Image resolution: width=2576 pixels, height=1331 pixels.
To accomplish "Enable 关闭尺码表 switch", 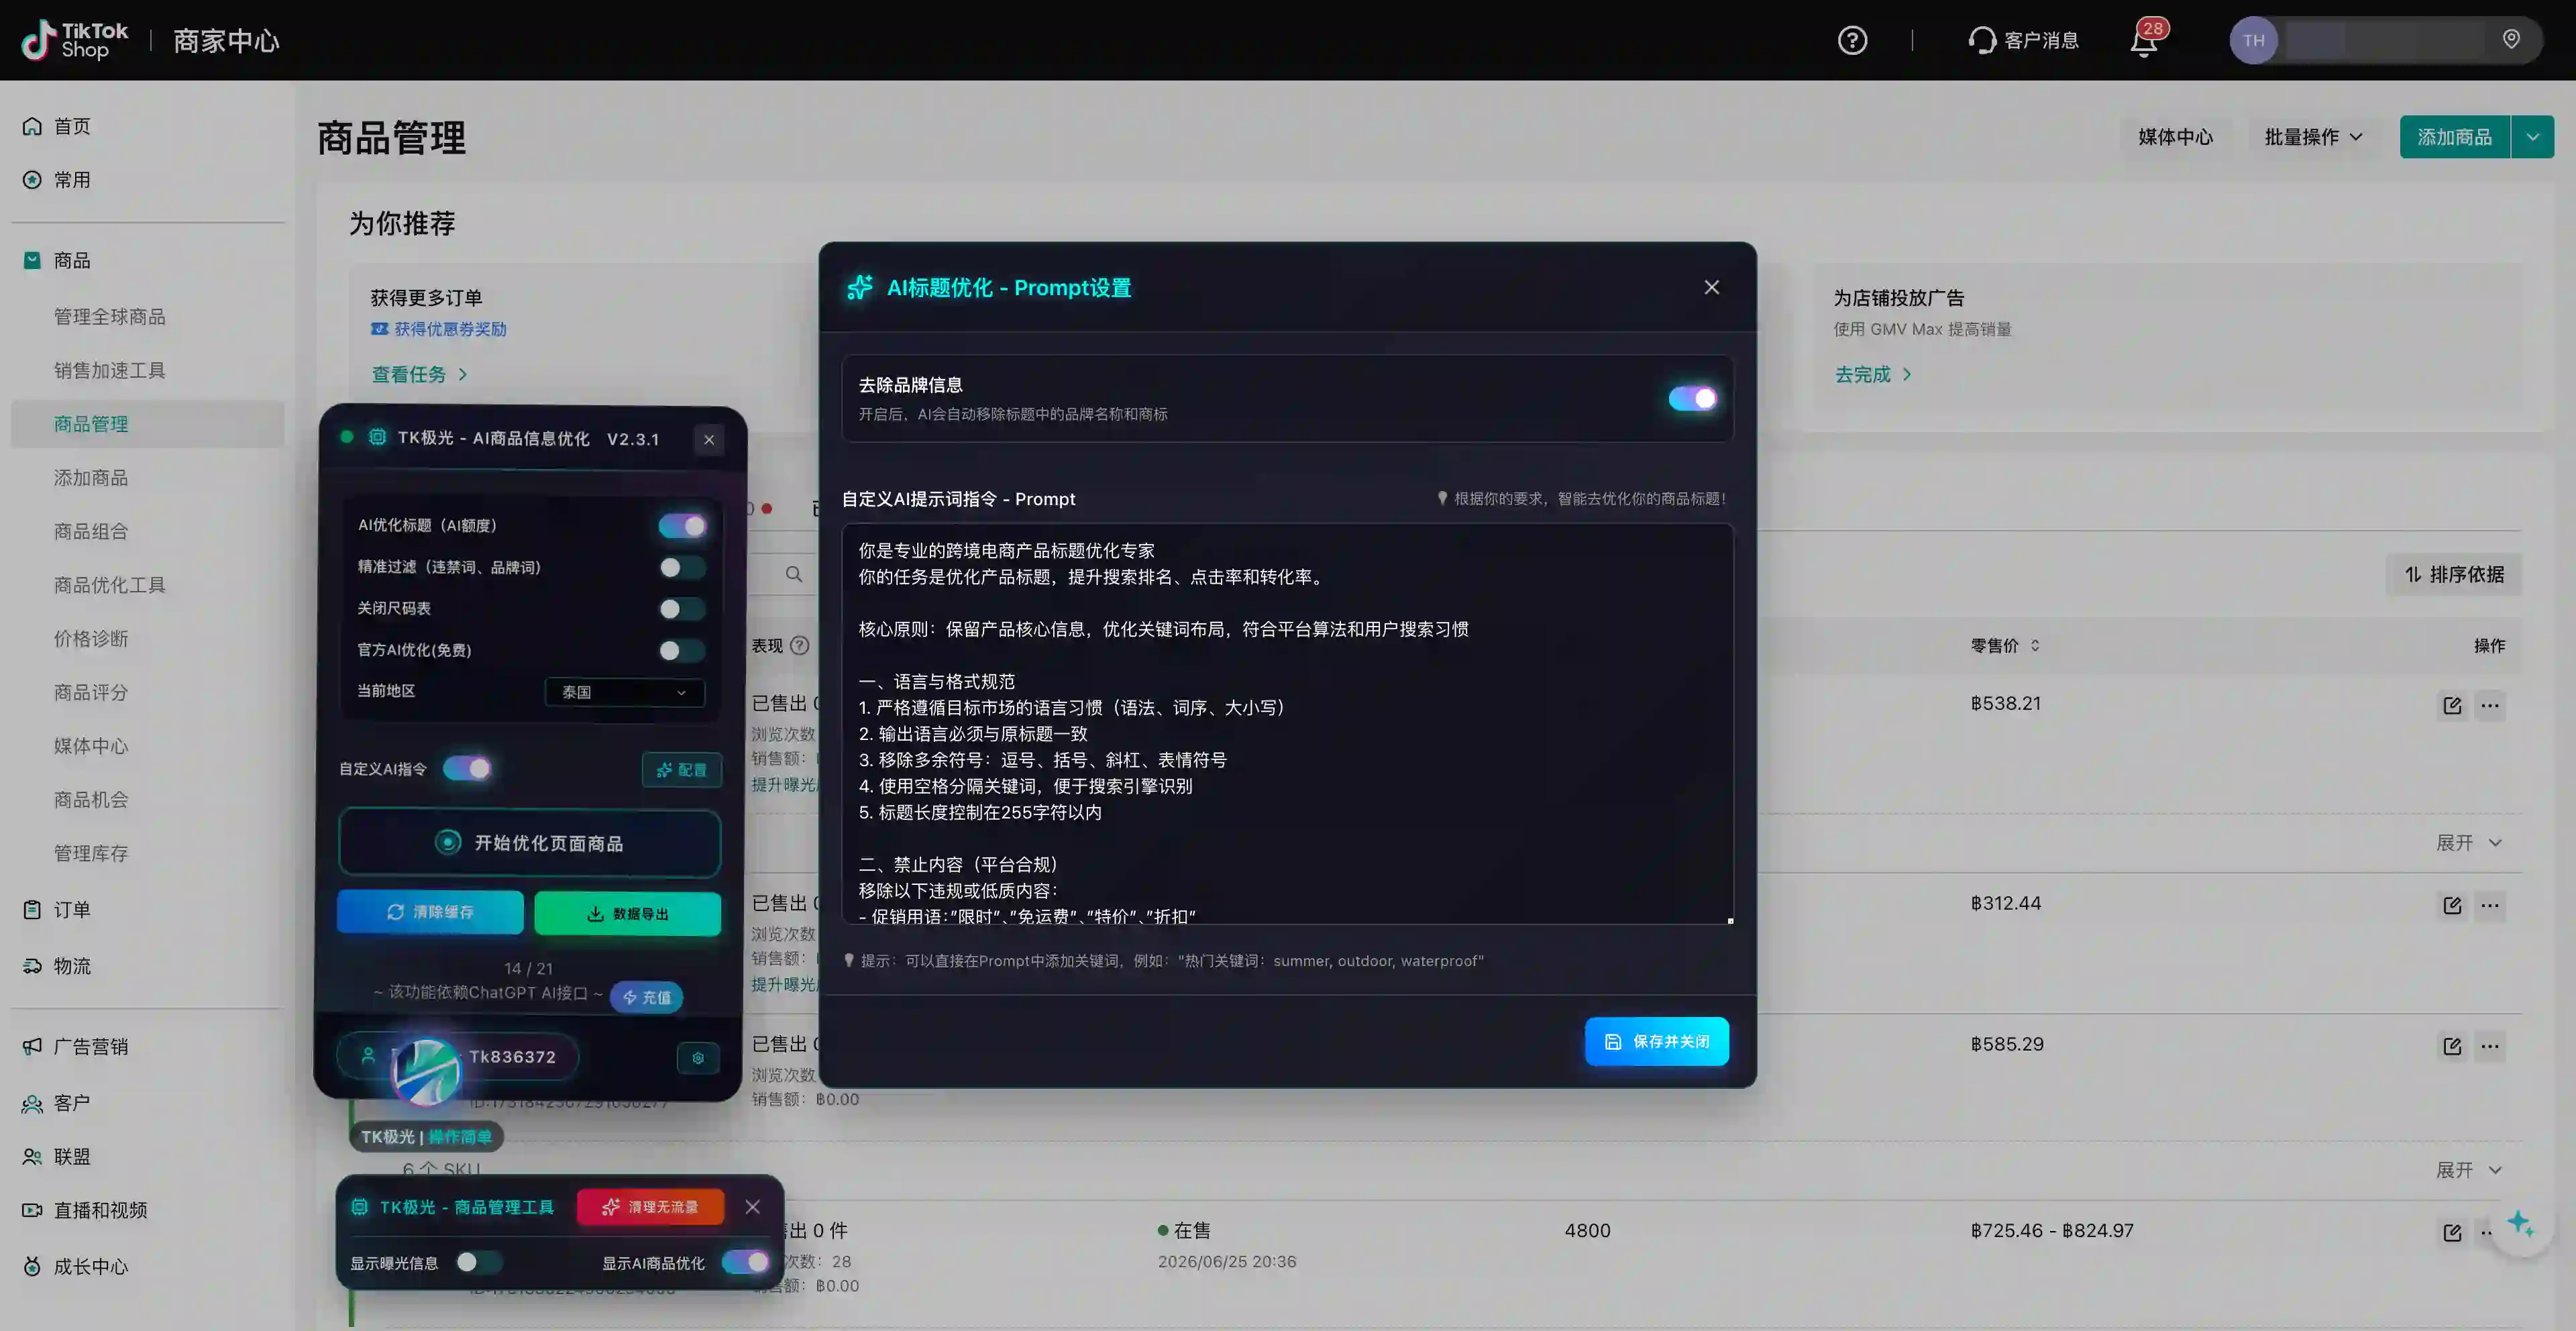I will [x=682, y=608].
